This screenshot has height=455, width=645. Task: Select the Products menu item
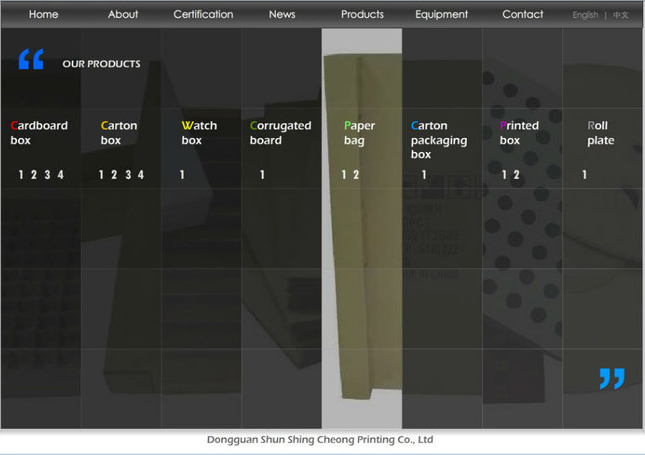click(x=362, y=14)
